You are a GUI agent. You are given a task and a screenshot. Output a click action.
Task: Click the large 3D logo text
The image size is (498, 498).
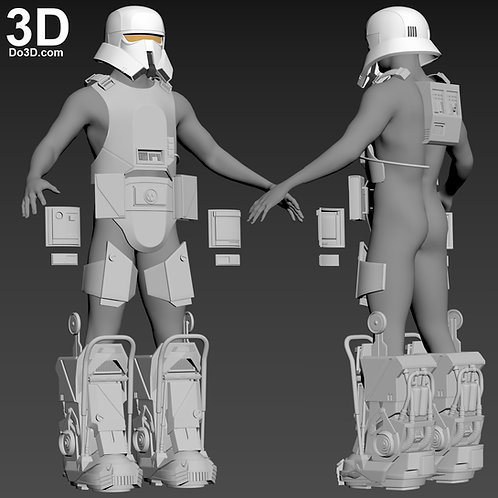pos(38,28)
